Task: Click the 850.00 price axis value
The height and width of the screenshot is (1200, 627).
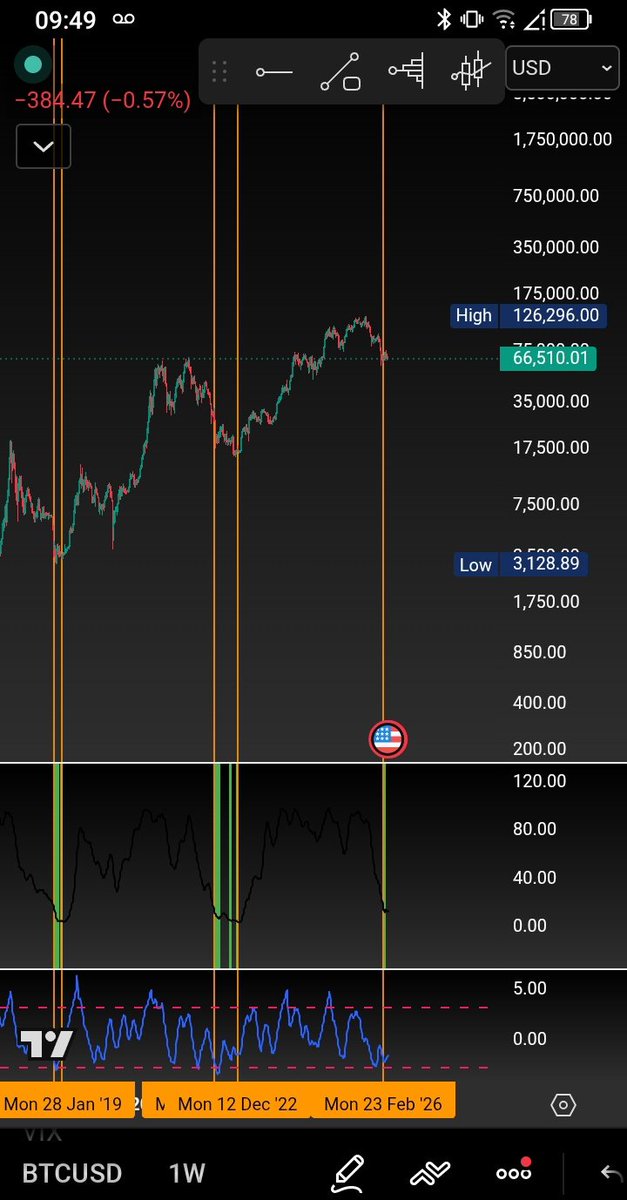Action: pos(539,652)
